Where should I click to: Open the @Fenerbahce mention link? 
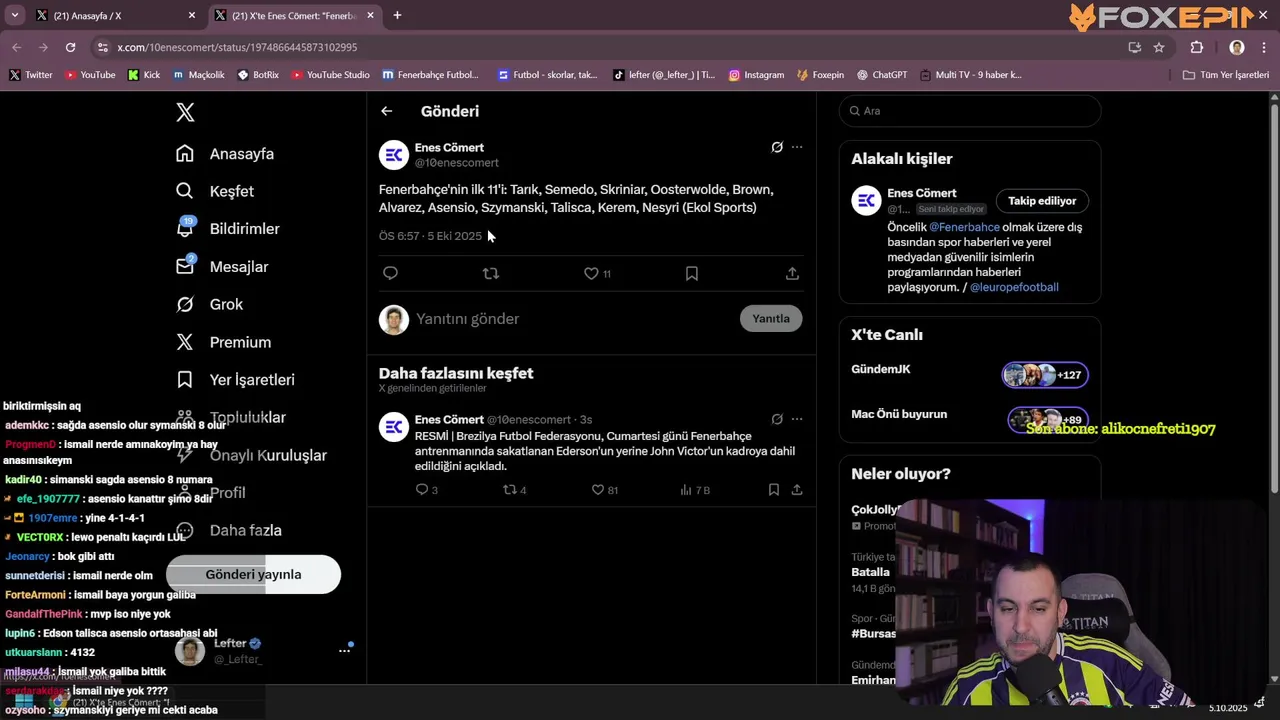964,227
